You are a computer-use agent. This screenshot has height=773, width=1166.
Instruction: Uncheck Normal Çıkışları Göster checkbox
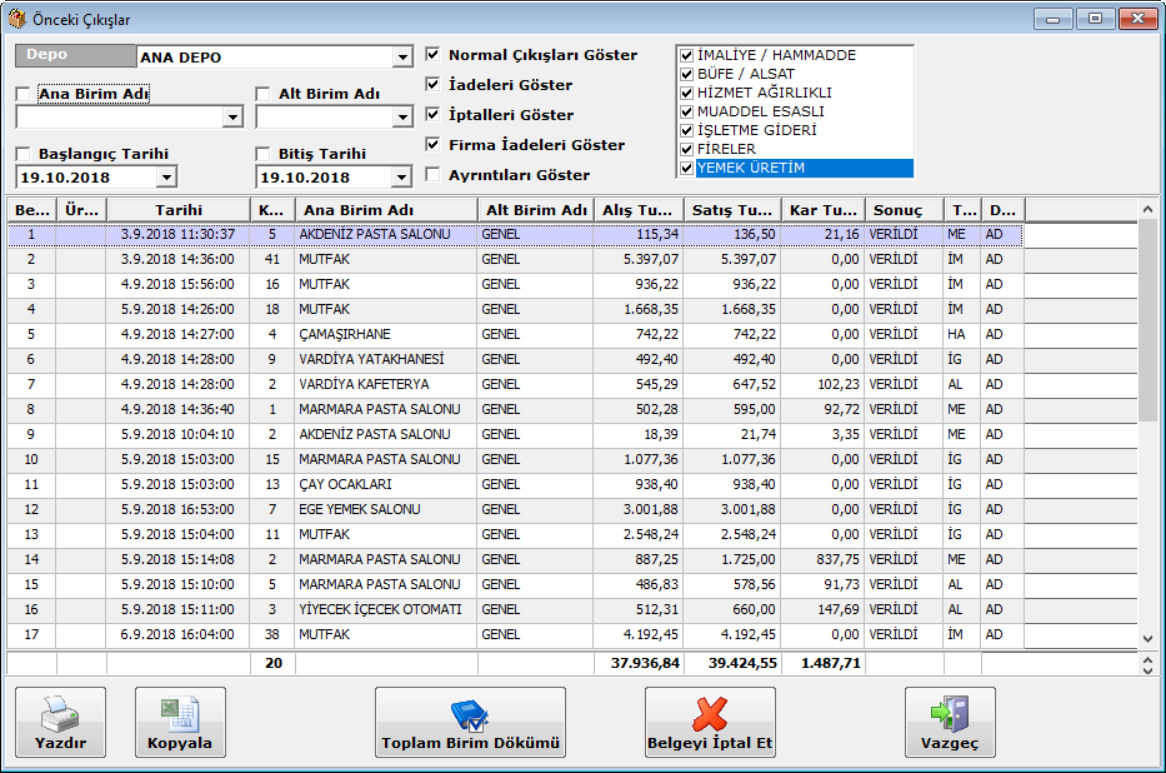click(432, 55)
